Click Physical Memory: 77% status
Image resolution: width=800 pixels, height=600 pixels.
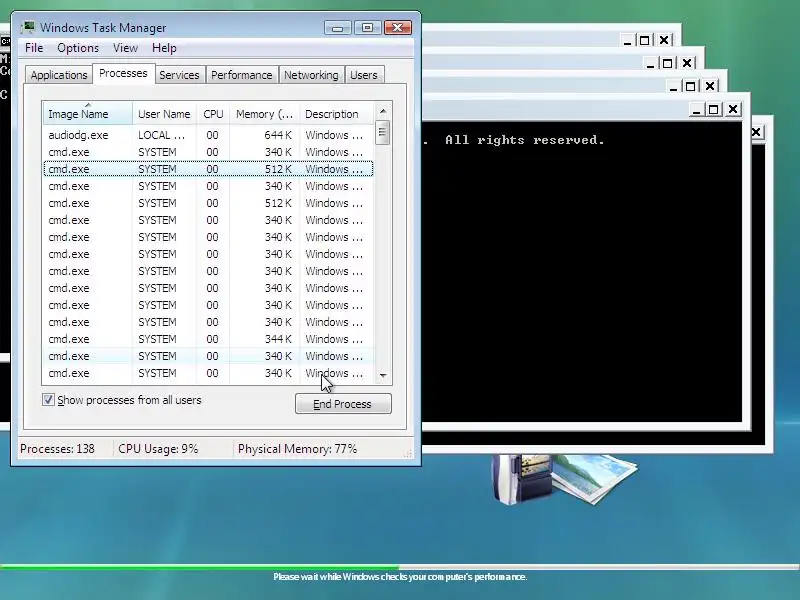pos(297,449)
